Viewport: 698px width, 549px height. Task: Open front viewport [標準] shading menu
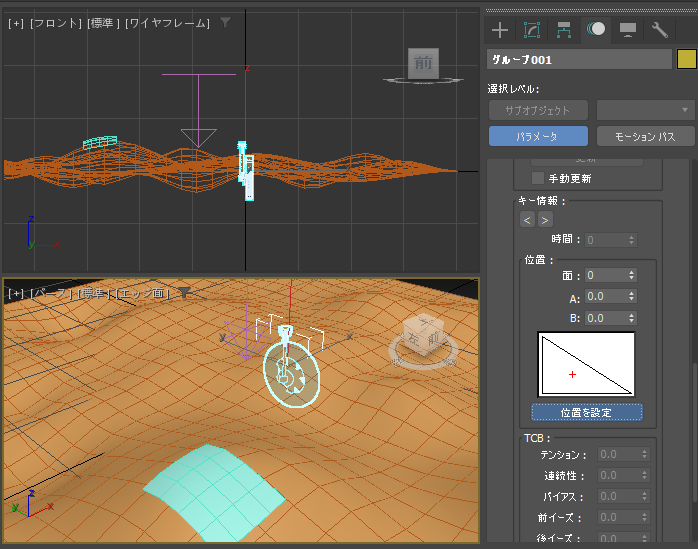(103, 23)
